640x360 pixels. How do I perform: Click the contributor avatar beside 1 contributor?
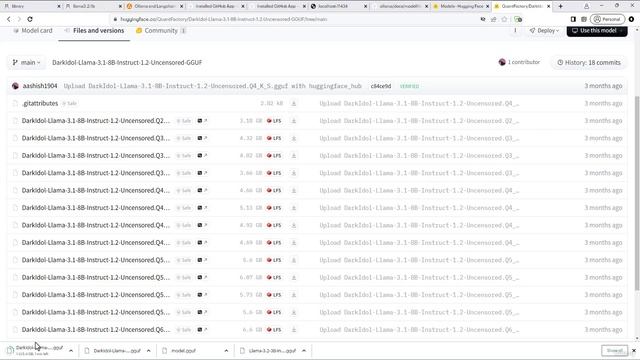click(502, 62)
